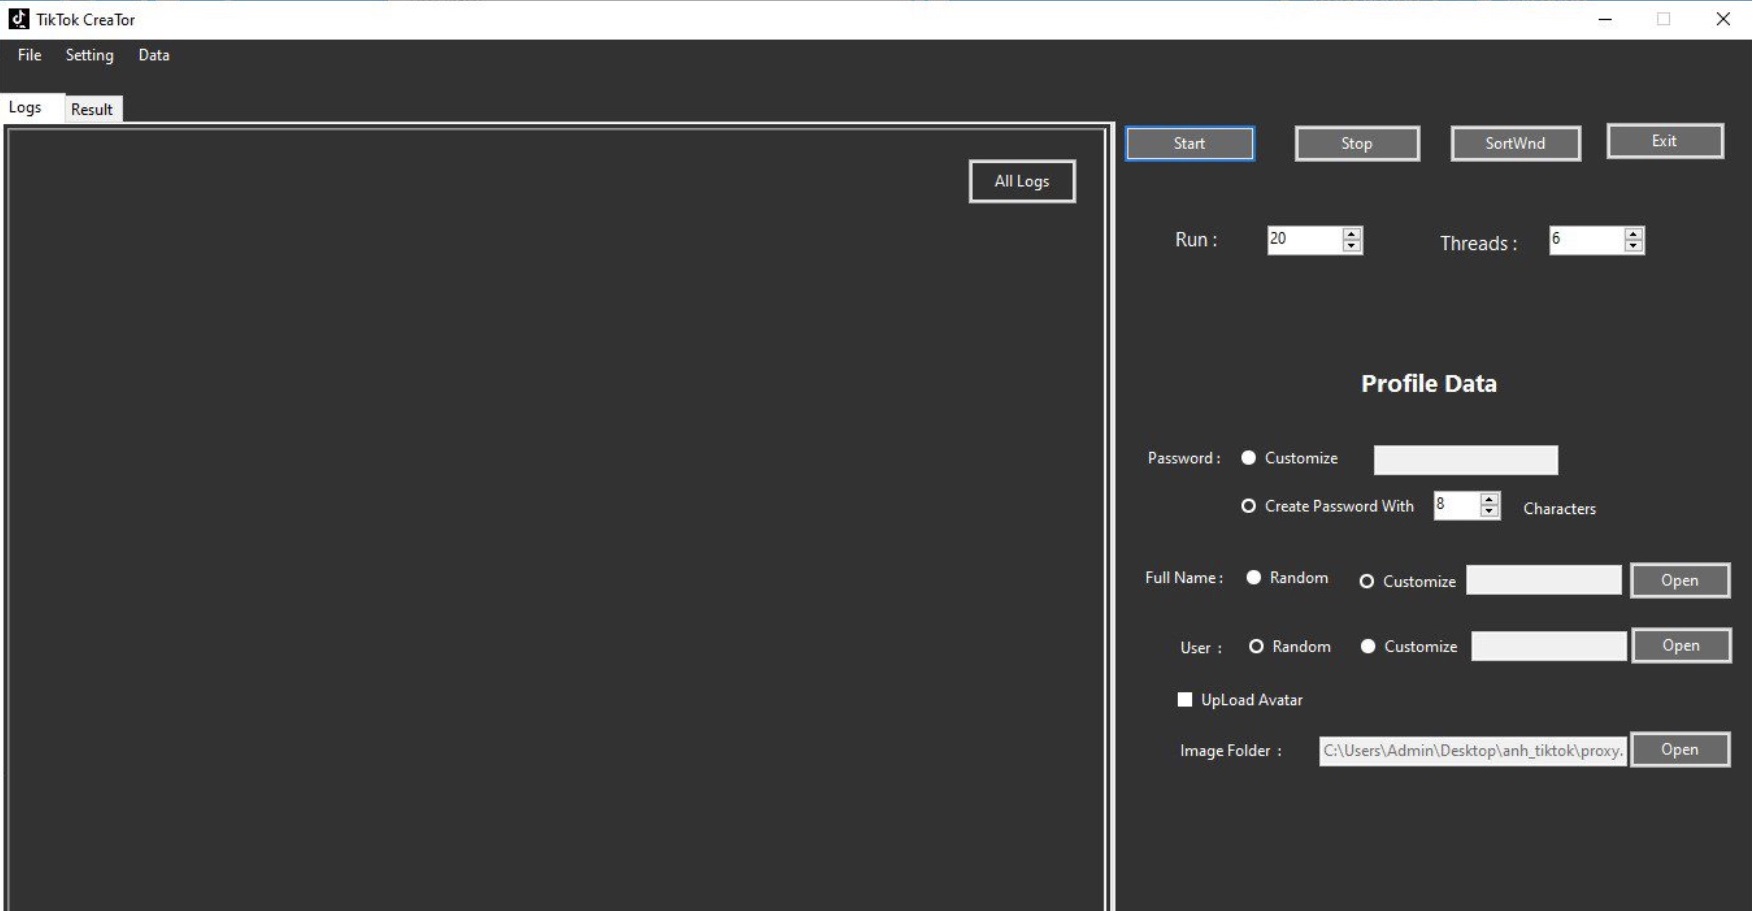Screen dimensions: 1753x911
Task: Click the SortWnd button
Action: coord(1515,143)
